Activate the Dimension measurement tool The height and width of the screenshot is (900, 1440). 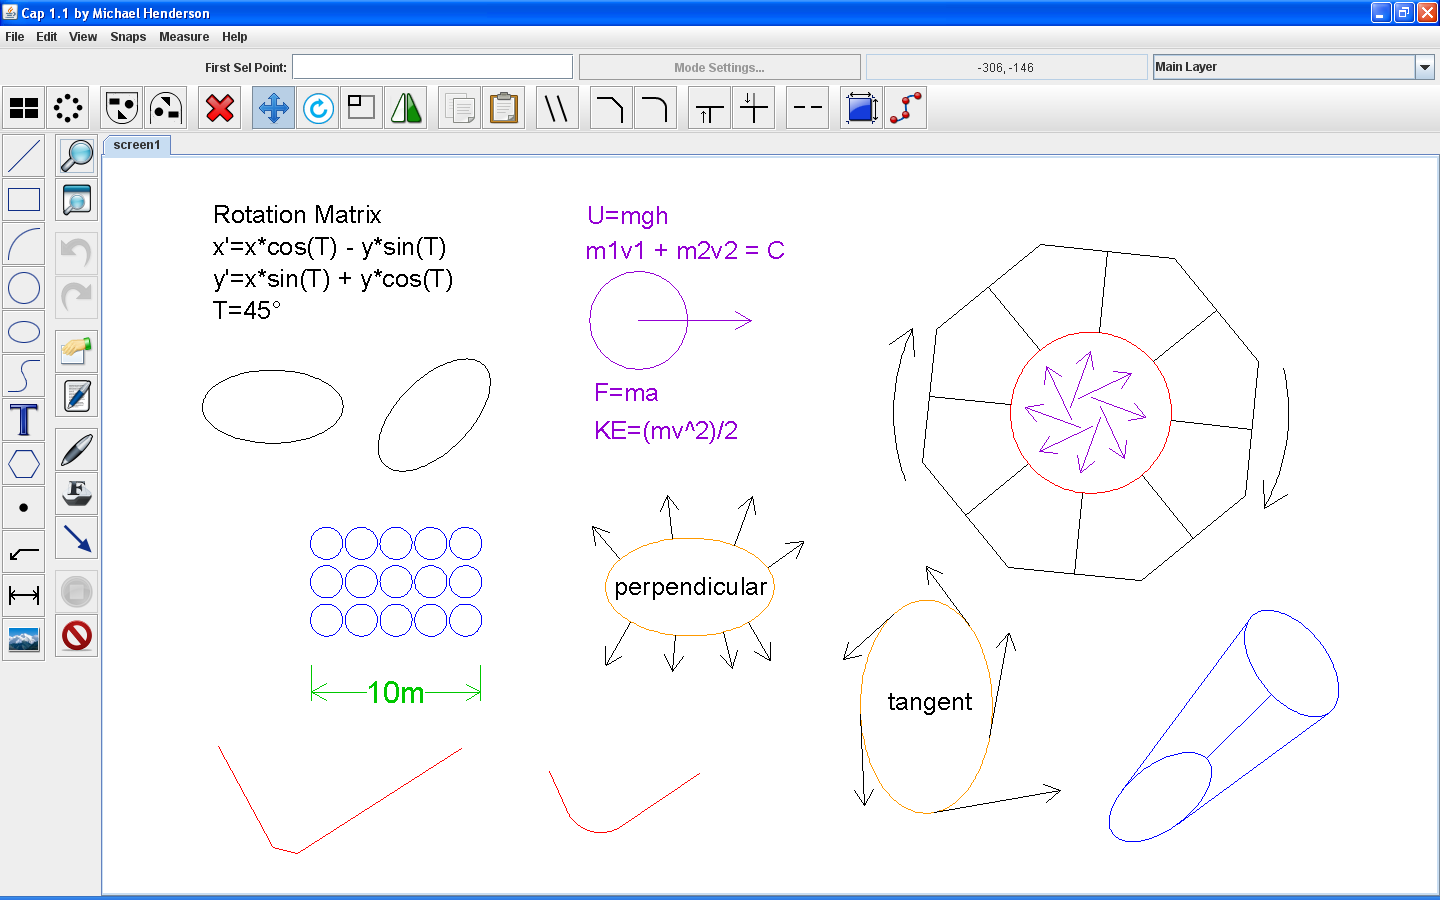click(x=24, y=596)
